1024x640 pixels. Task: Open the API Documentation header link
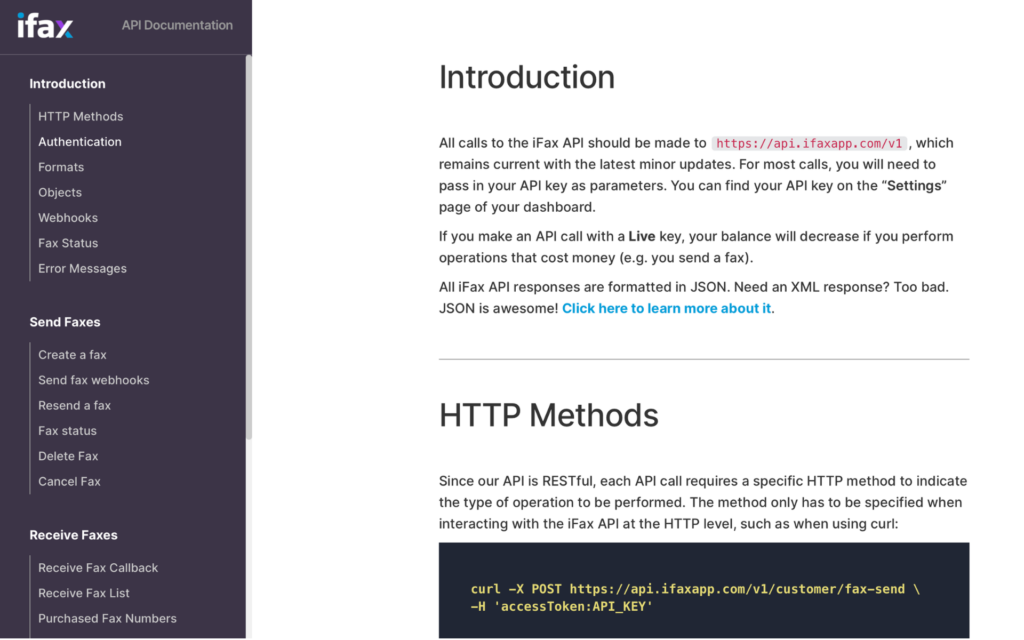click(x=177, y=25)
